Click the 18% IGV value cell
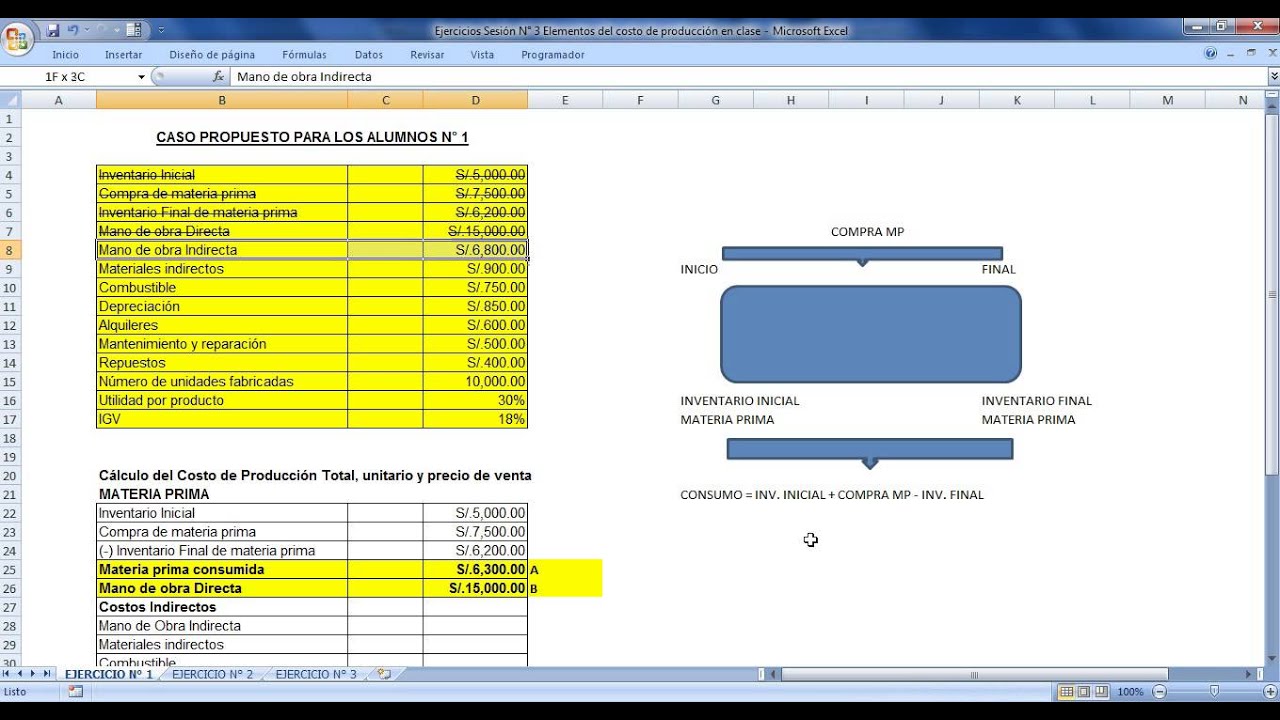 (x=475, y=419)
